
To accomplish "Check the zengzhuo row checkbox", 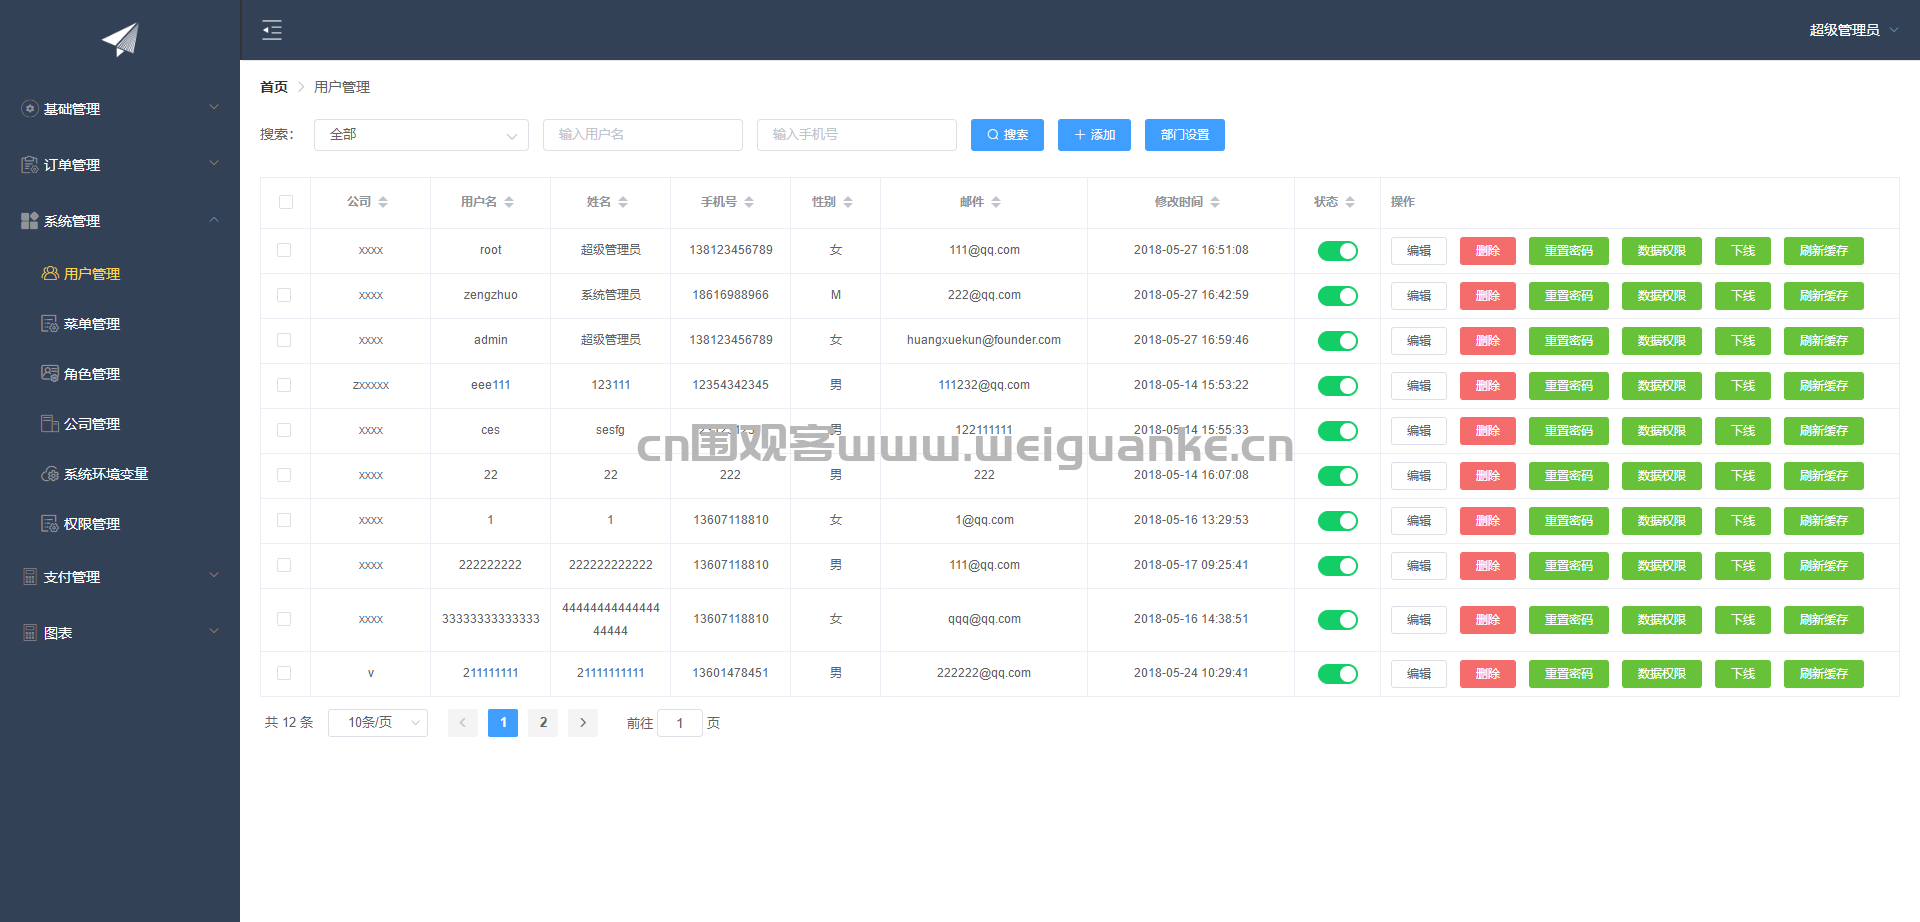I will (x=284, y=295).
